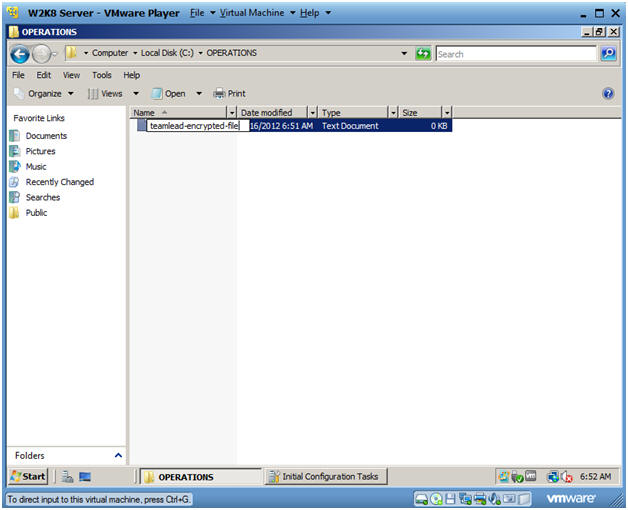Open VMware Player Virtual Machine menu
628x510 pixels.
(x=257, y=13)
